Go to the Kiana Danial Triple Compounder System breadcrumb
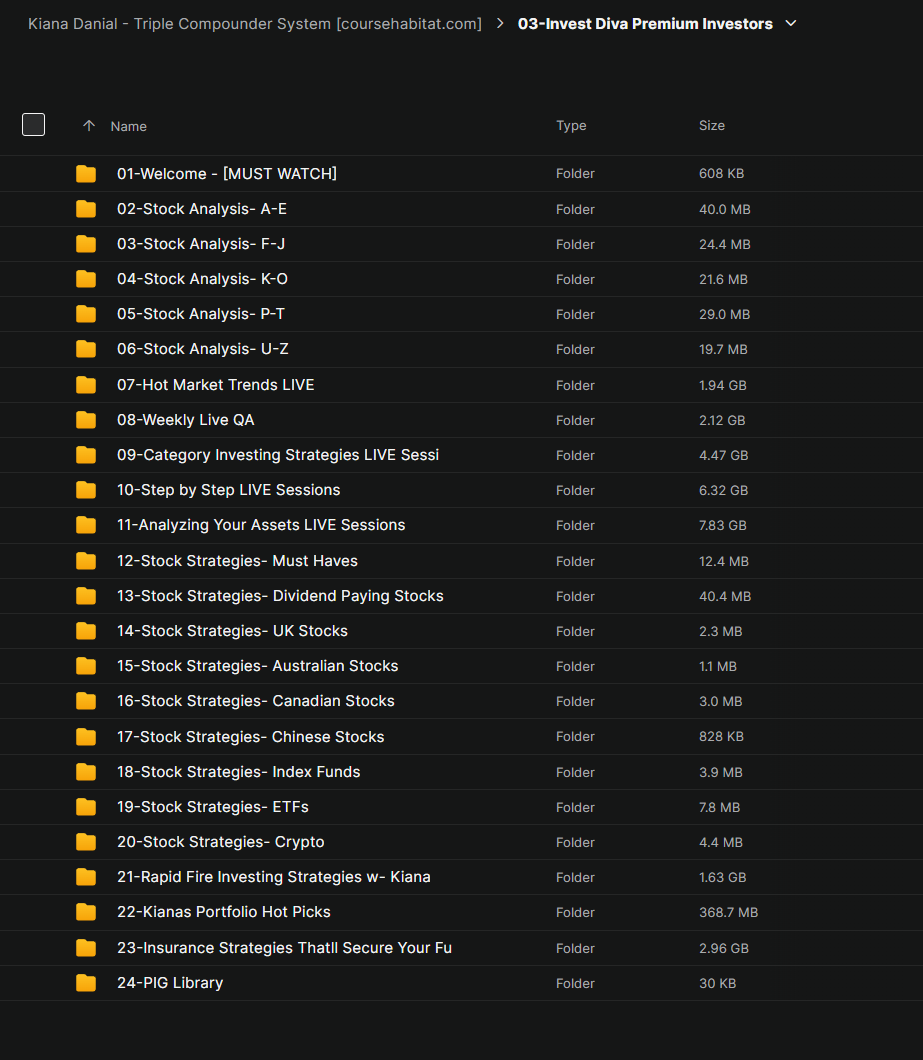Viewport: 923px width, 1060px height. [x=255, y=24]
